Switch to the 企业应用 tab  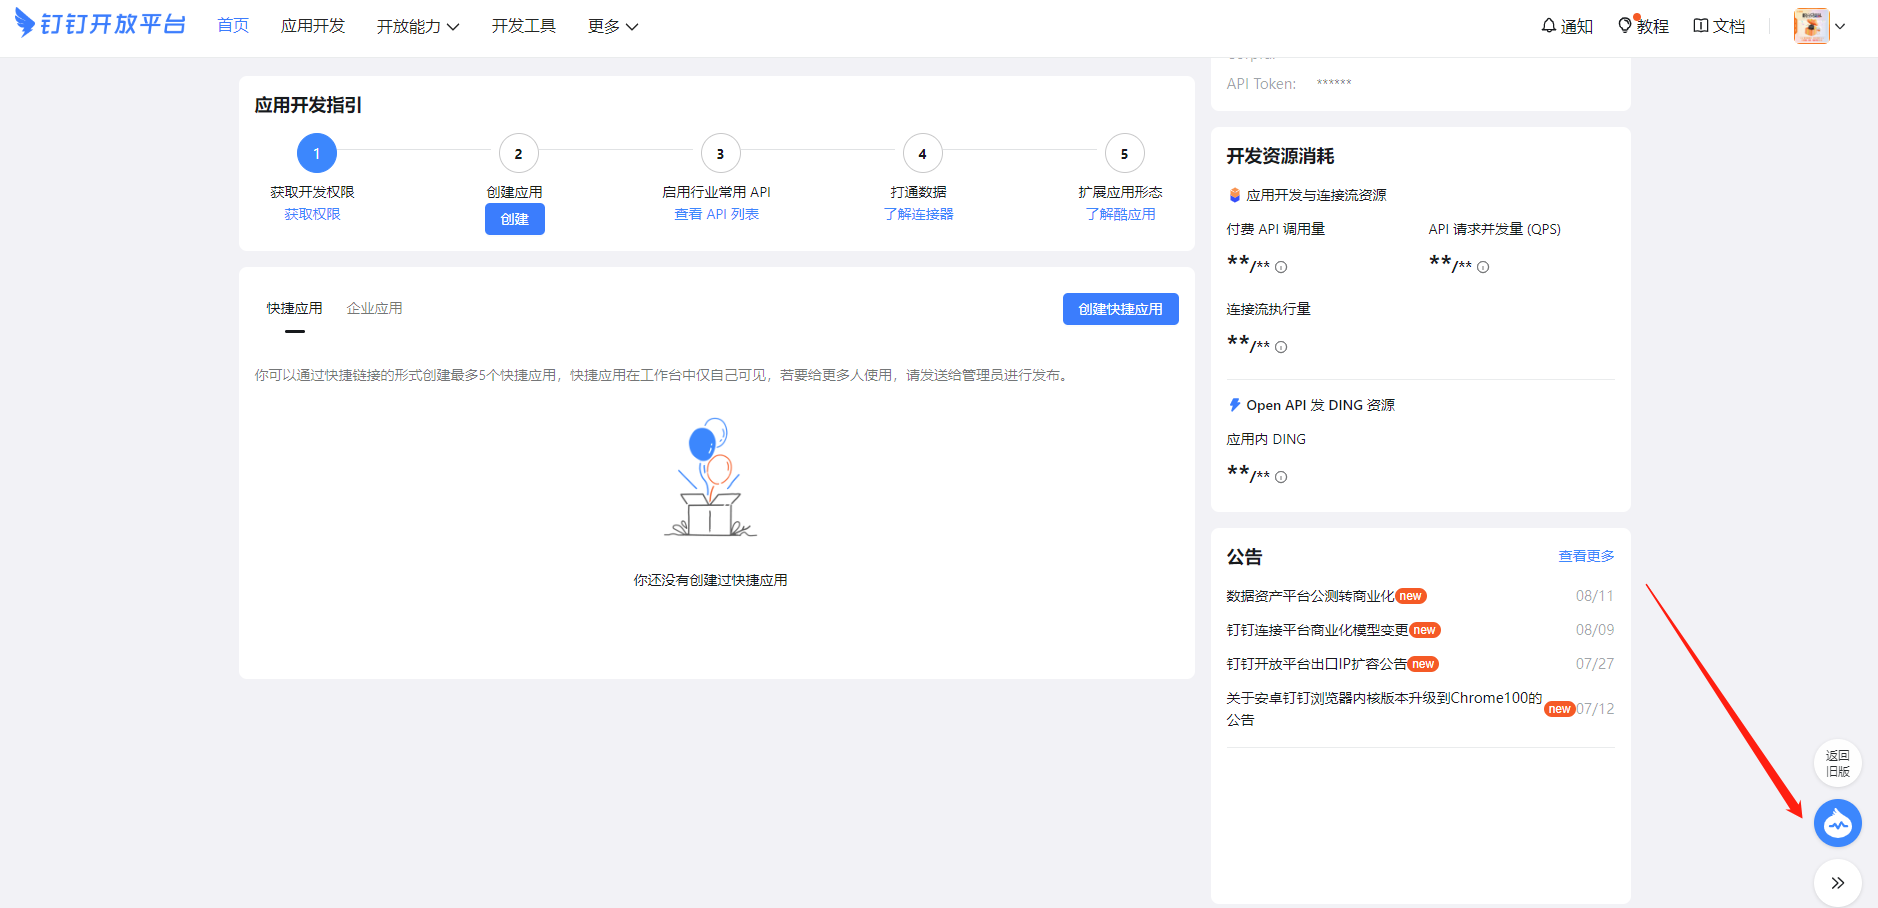[x=374, y=309]
